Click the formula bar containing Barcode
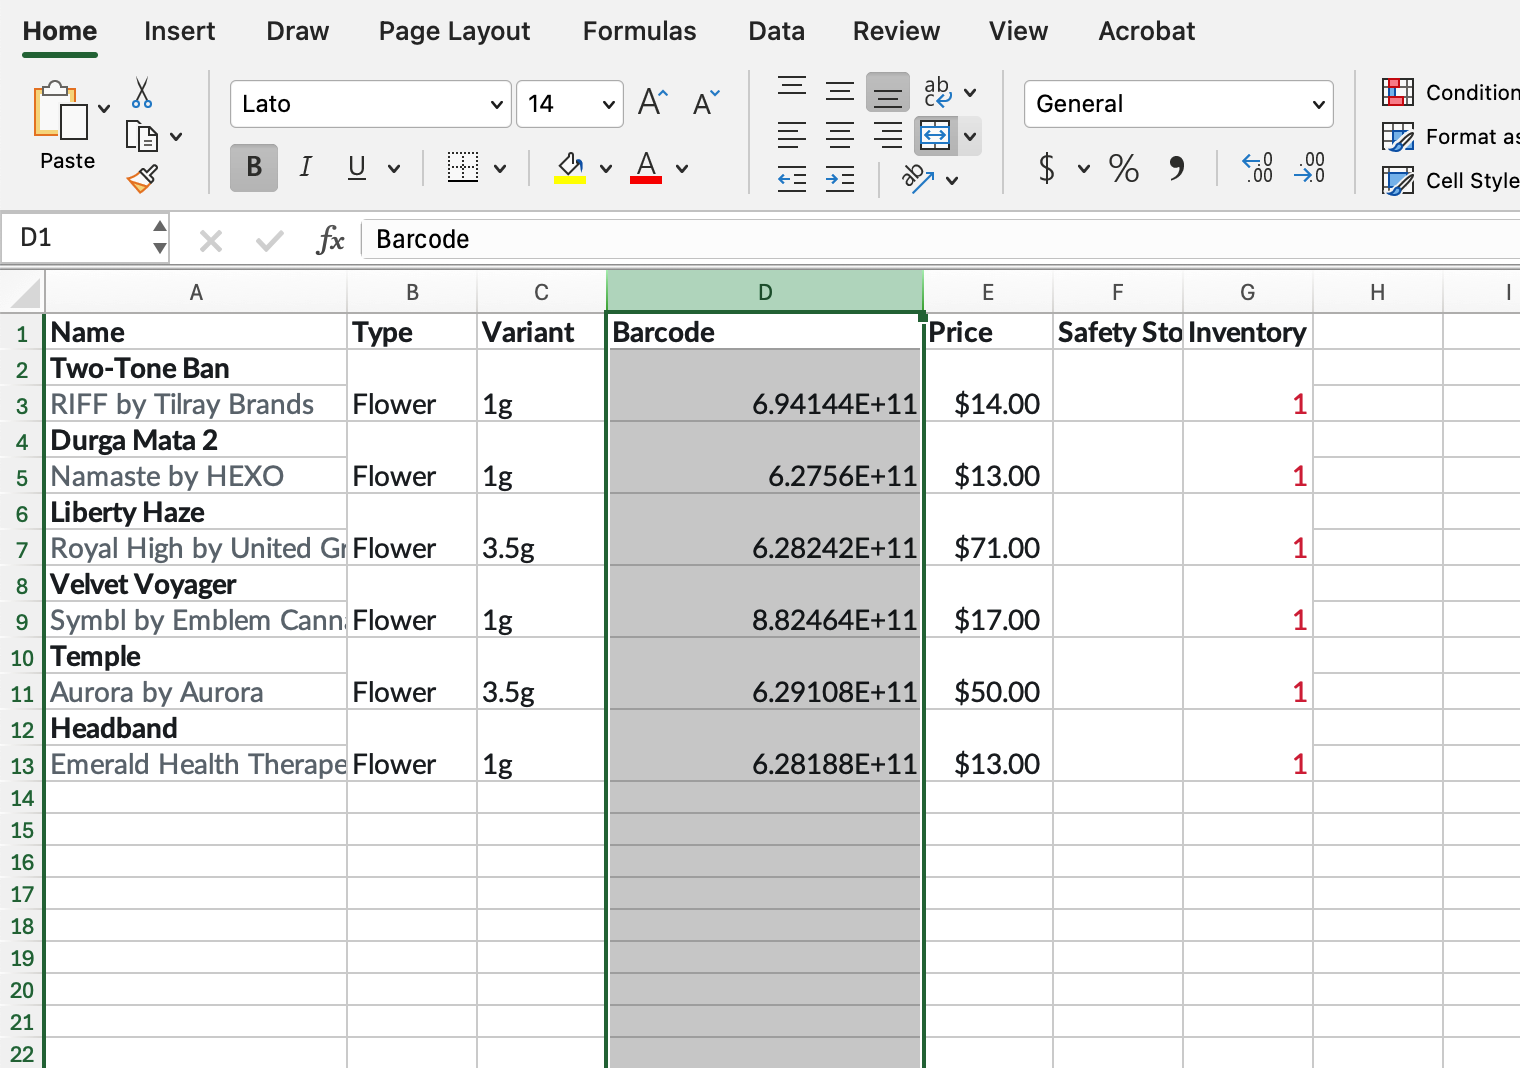Screen dimensions: 1520x1068 (940, 239)
